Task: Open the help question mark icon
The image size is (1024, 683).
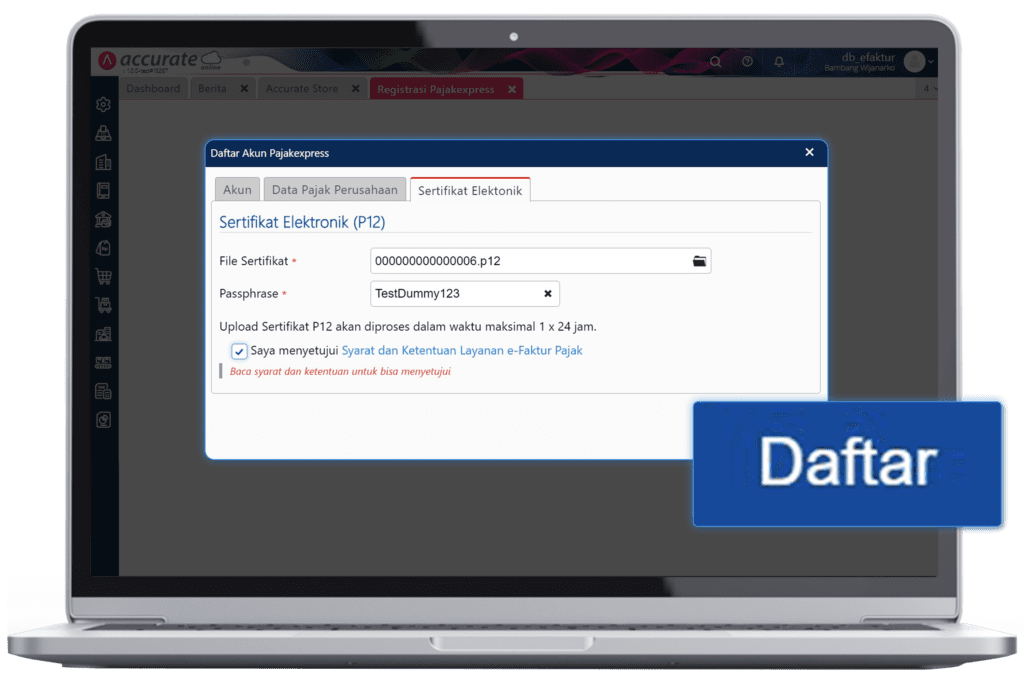Action: 748,61
